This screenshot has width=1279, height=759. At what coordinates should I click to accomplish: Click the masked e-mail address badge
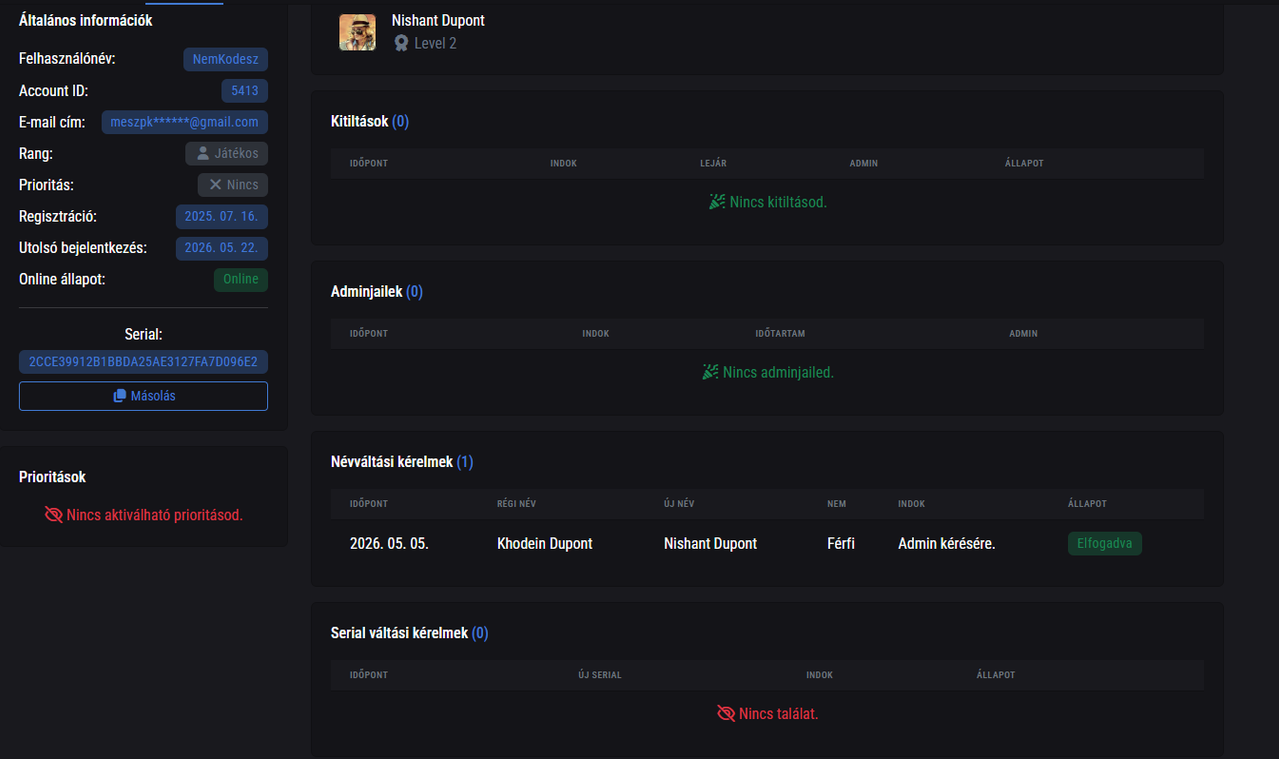[184, 122]
